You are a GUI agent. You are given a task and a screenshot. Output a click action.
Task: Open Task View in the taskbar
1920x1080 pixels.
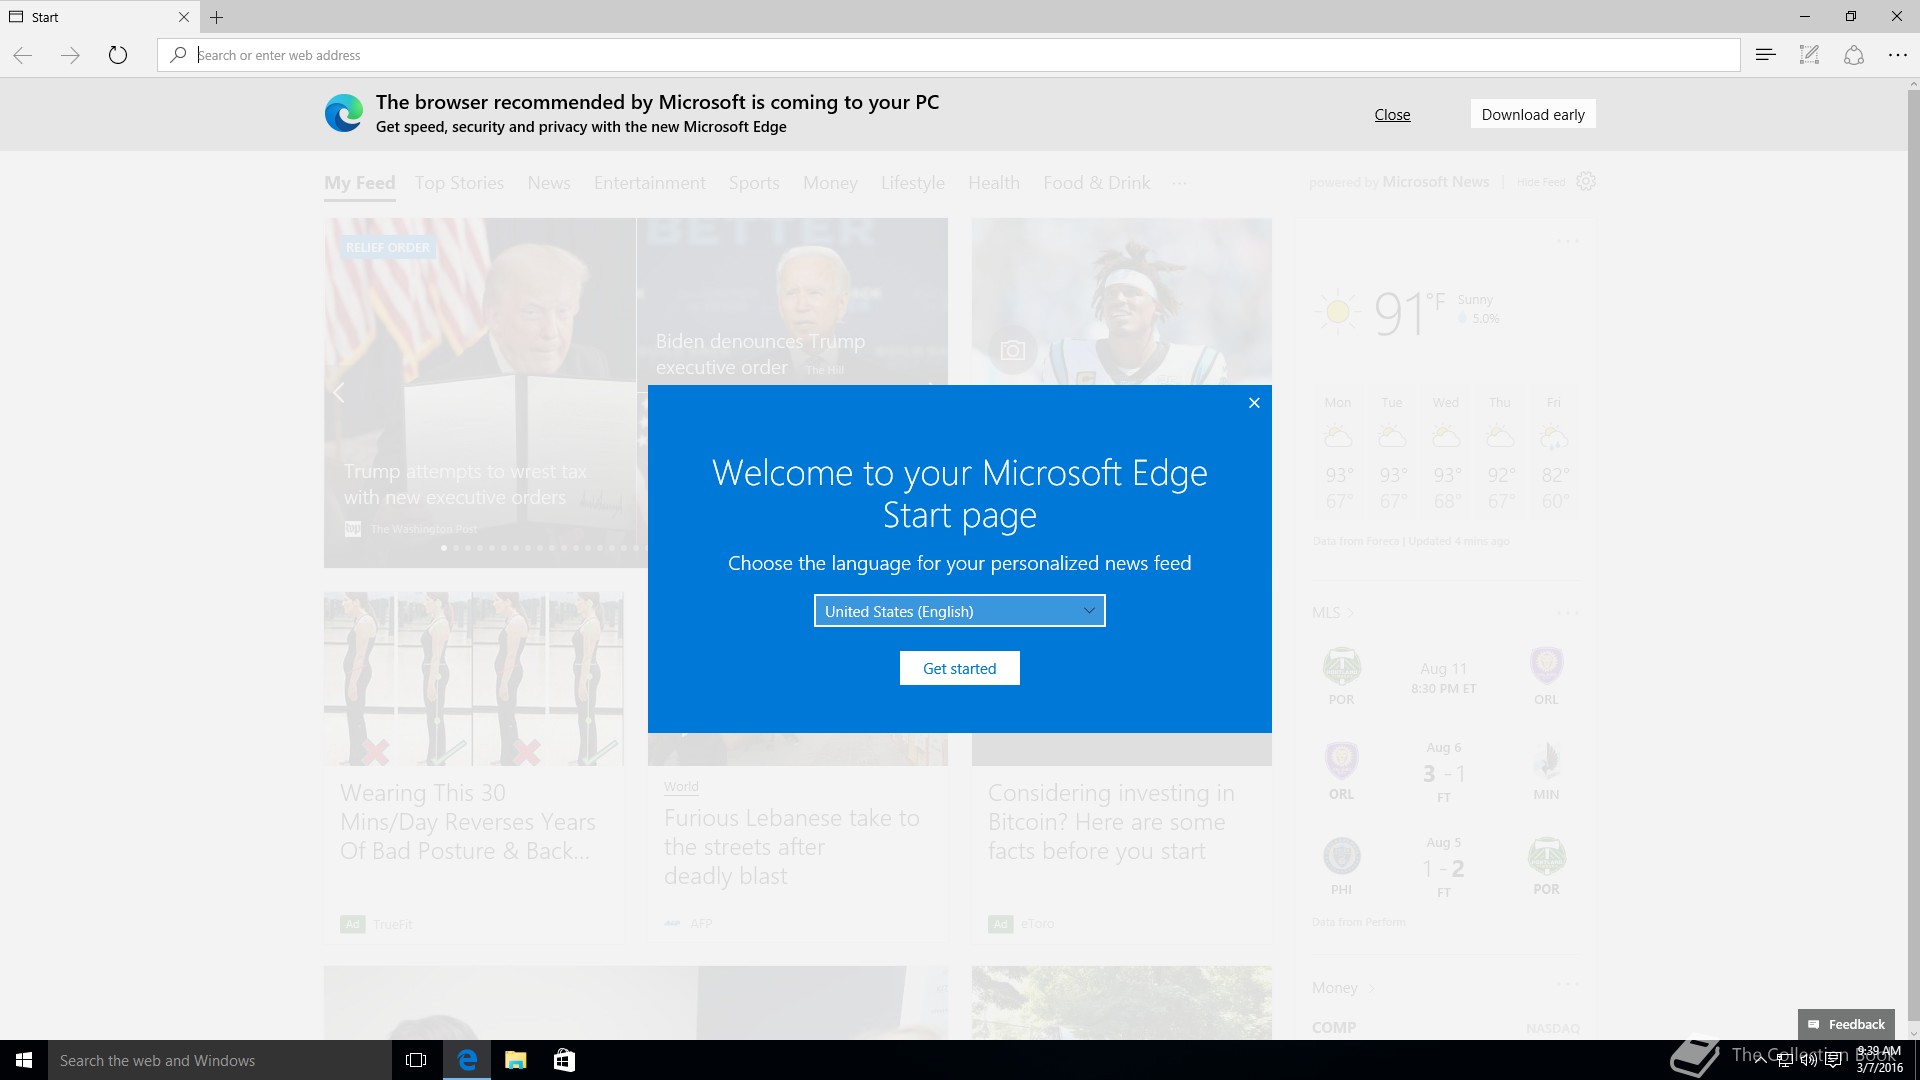(x=416, y=1060)
